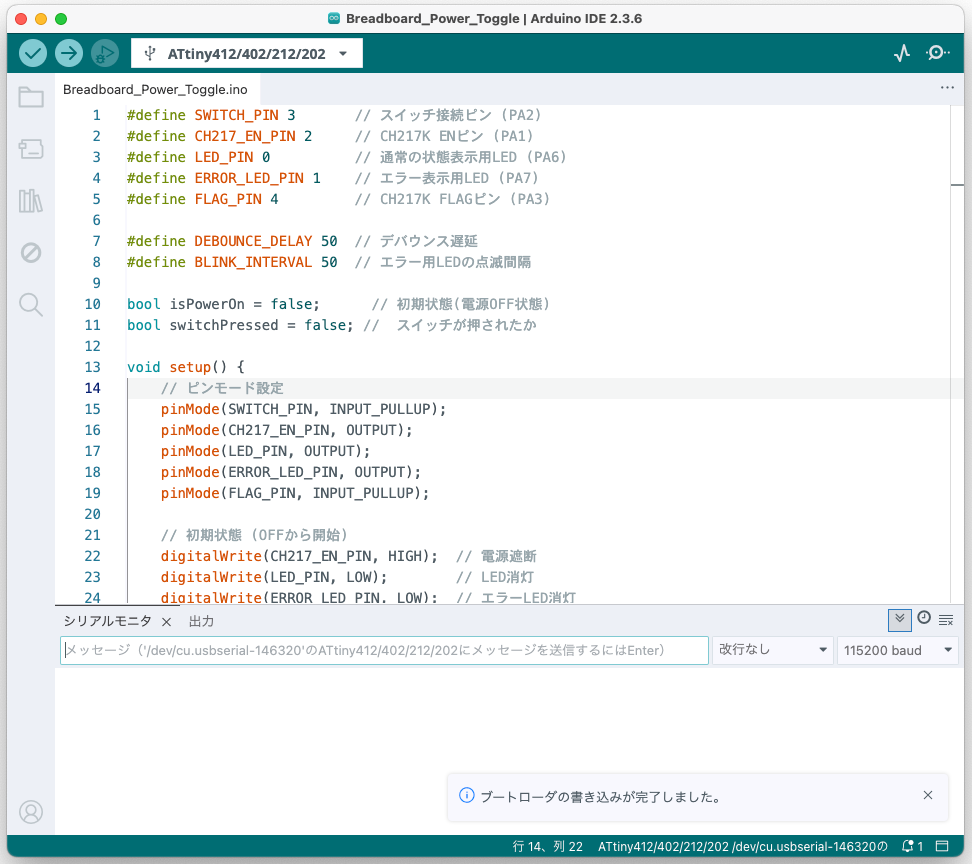This screenshot has height=864, width=972.
Task: Change the 115200 baud rate dropdown
Action: click(x=897, y=650)
